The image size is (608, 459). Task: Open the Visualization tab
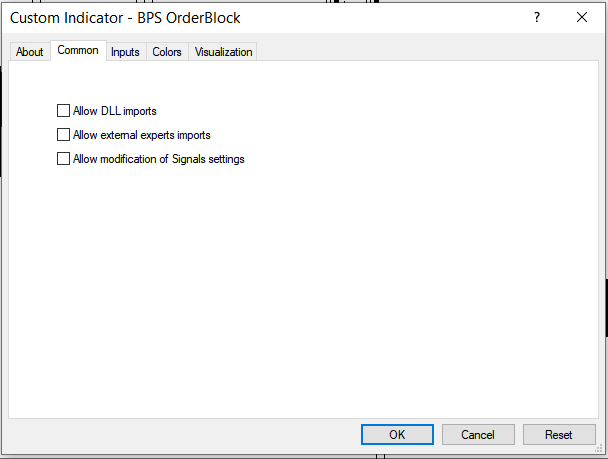point(224,52)
